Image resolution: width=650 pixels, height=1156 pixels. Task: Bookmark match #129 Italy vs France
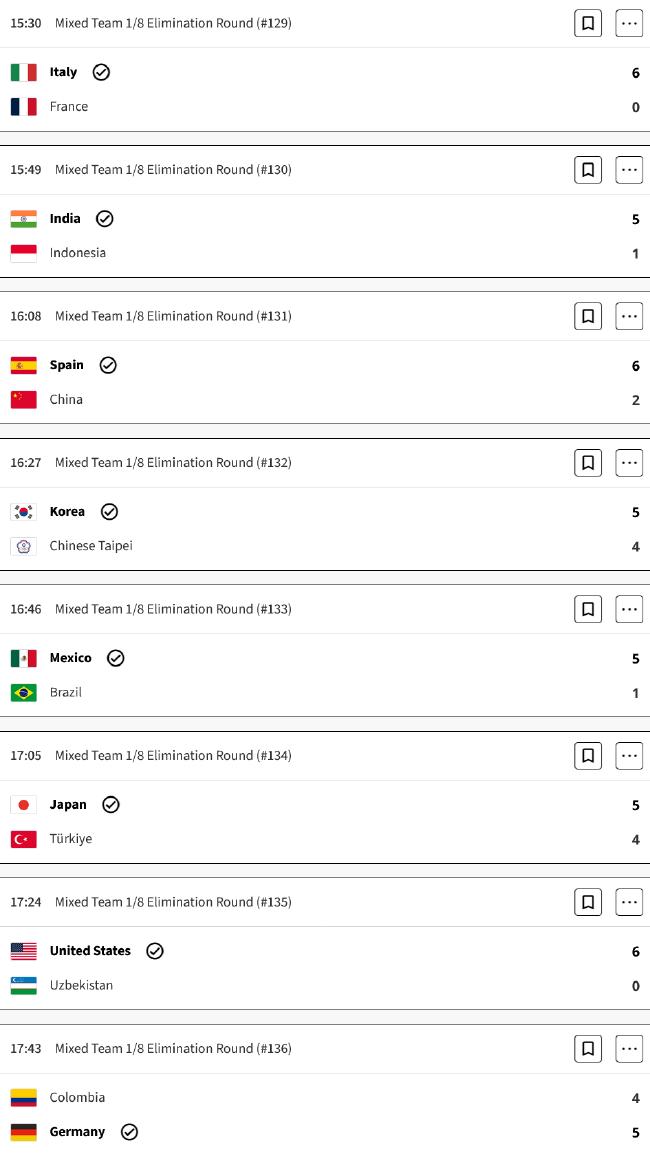587,24
